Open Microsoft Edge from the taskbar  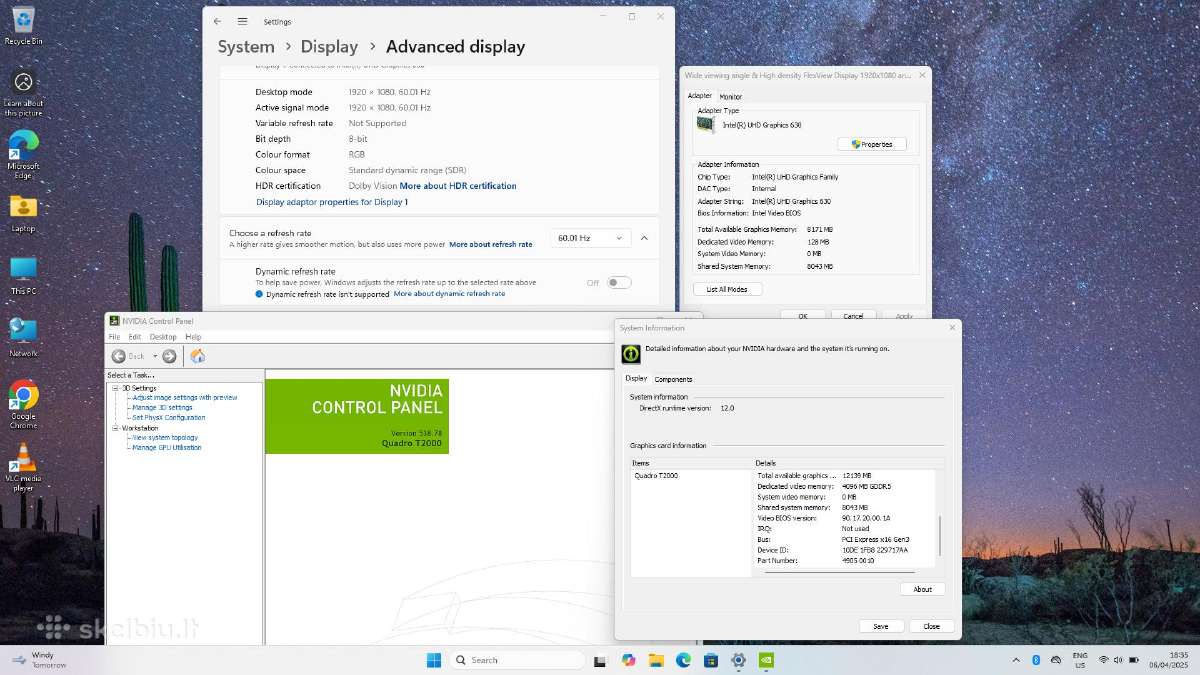point(683,660)
